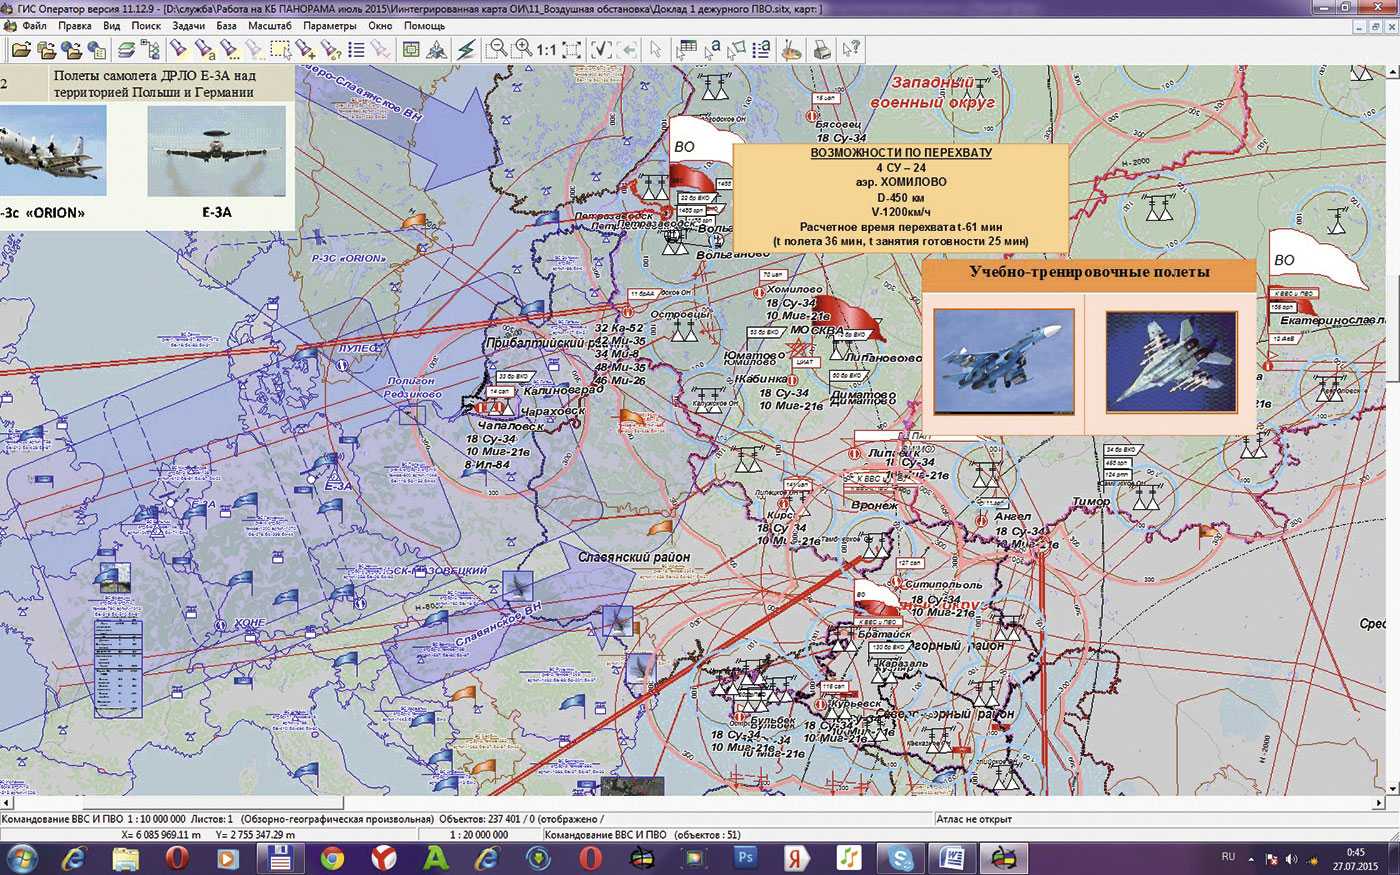Click the printer icon
Image resolution: width=1400 pixels, height=875 pixels.
tap(822, 49)
